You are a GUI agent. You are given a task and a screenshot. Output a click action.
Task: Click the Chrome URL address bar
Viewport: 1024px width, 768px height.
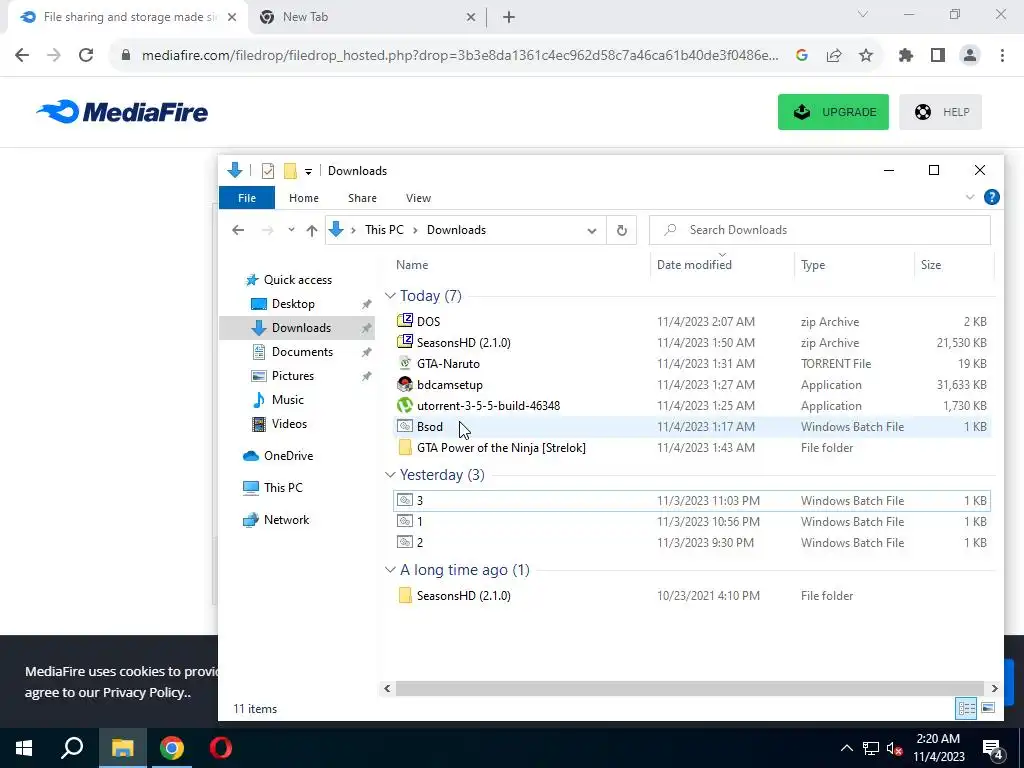[460, 56]
